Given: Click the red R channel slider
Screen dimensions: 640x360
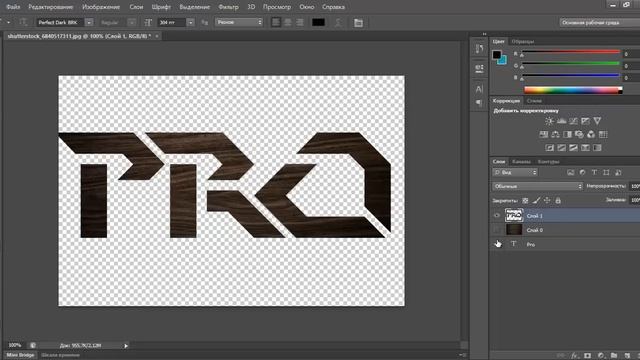Looking at the screenshot, I should (571, 52).
